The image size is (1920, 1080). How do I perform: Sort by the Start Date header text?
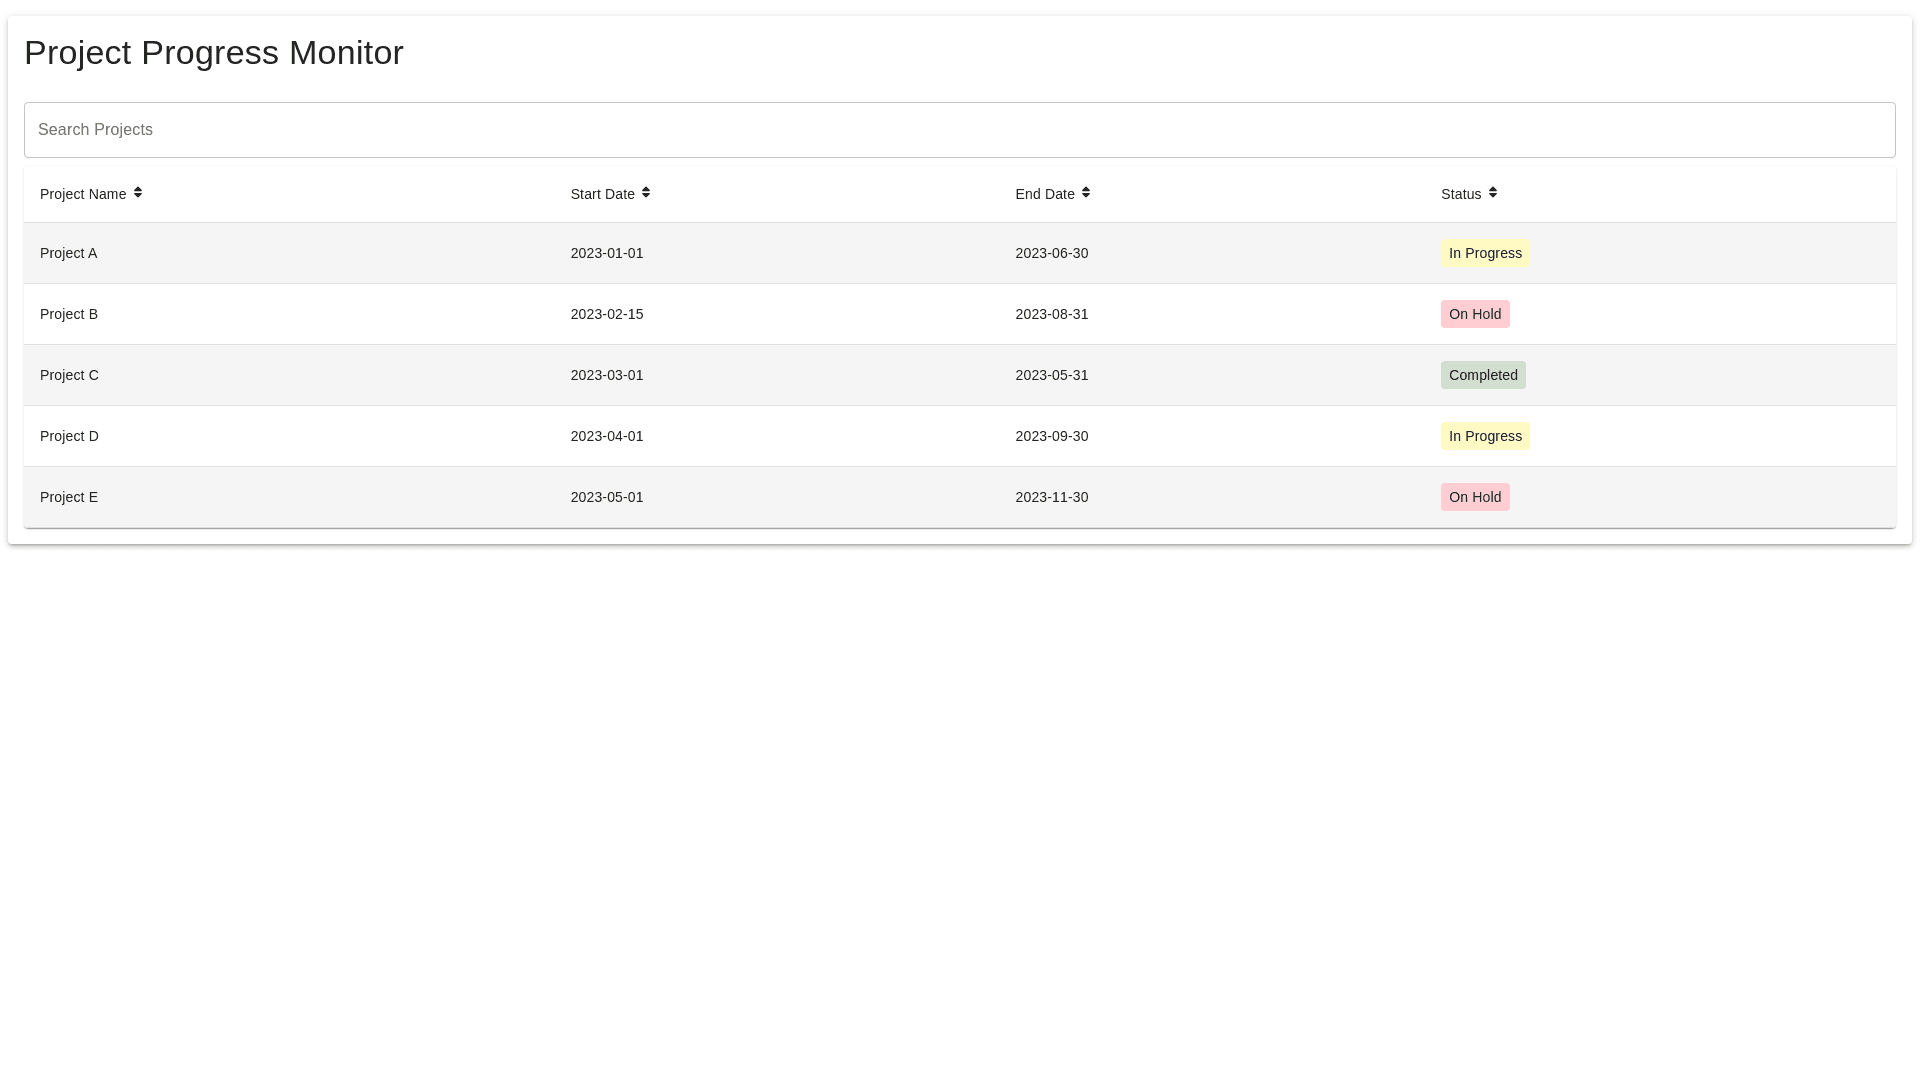pos(602,194)
